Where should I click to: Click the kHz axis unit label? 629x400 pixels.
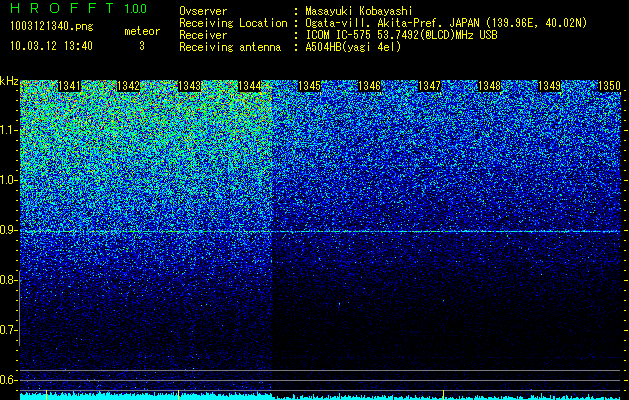click(9, 81)
